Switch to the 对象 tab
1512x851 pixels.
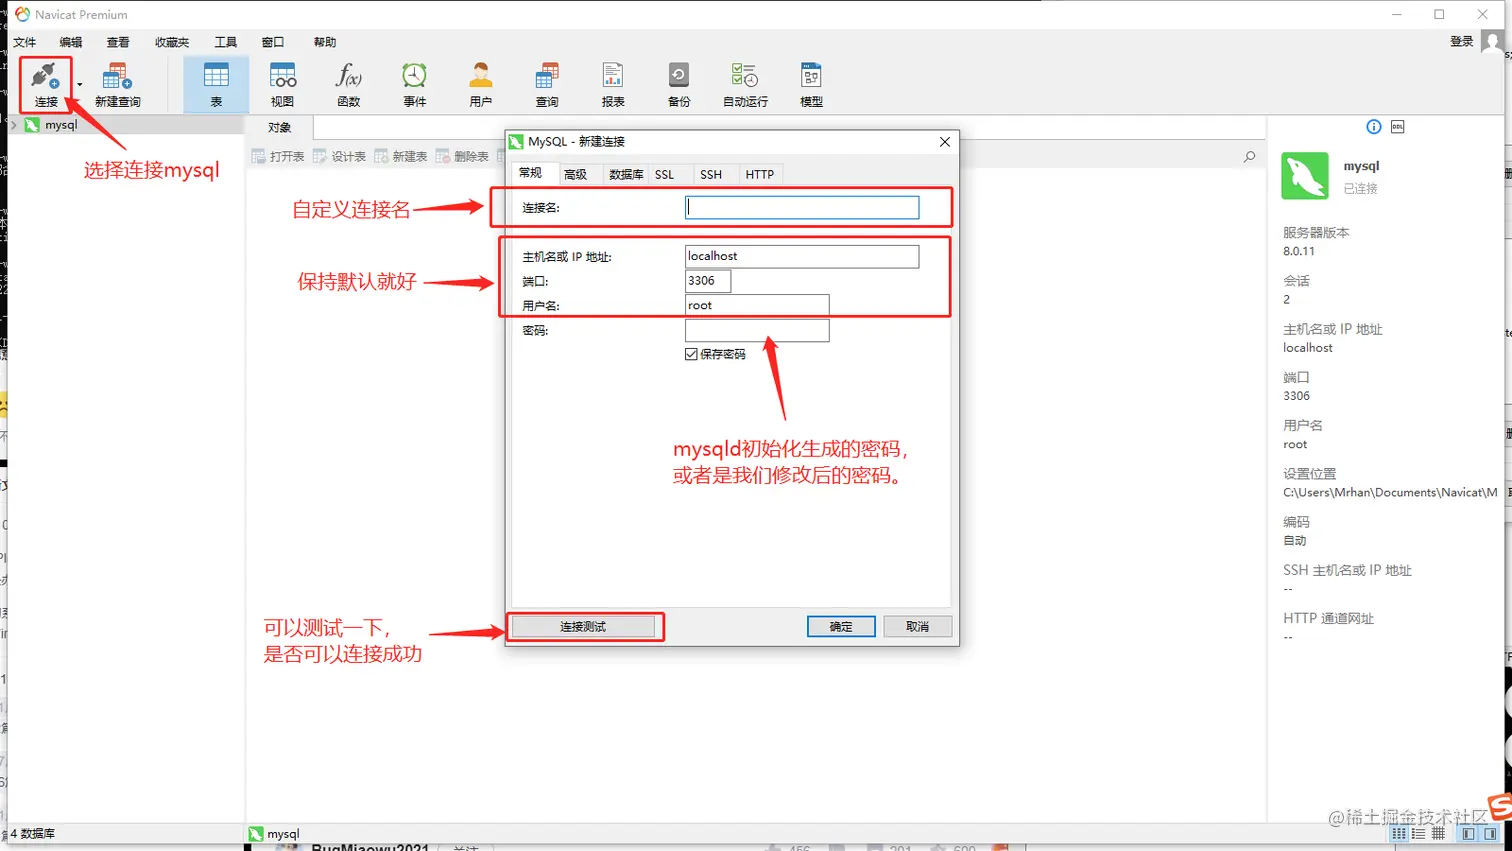(280, 127)
